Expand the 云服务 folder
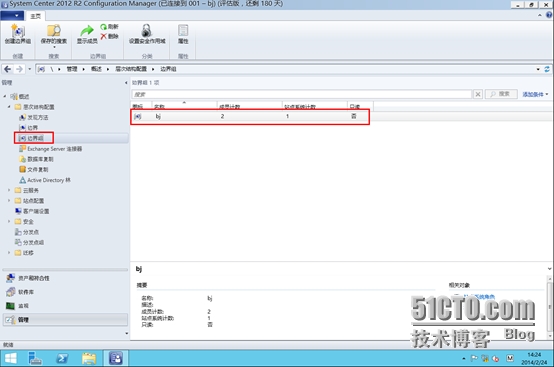 tap(9, 190)
